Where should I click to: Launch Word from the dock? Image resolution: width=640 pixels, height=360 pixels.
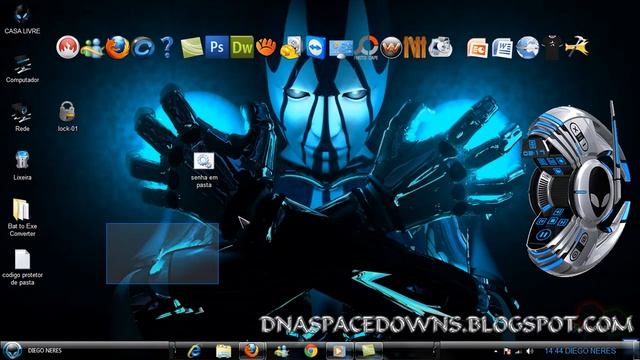click(502, 48)
